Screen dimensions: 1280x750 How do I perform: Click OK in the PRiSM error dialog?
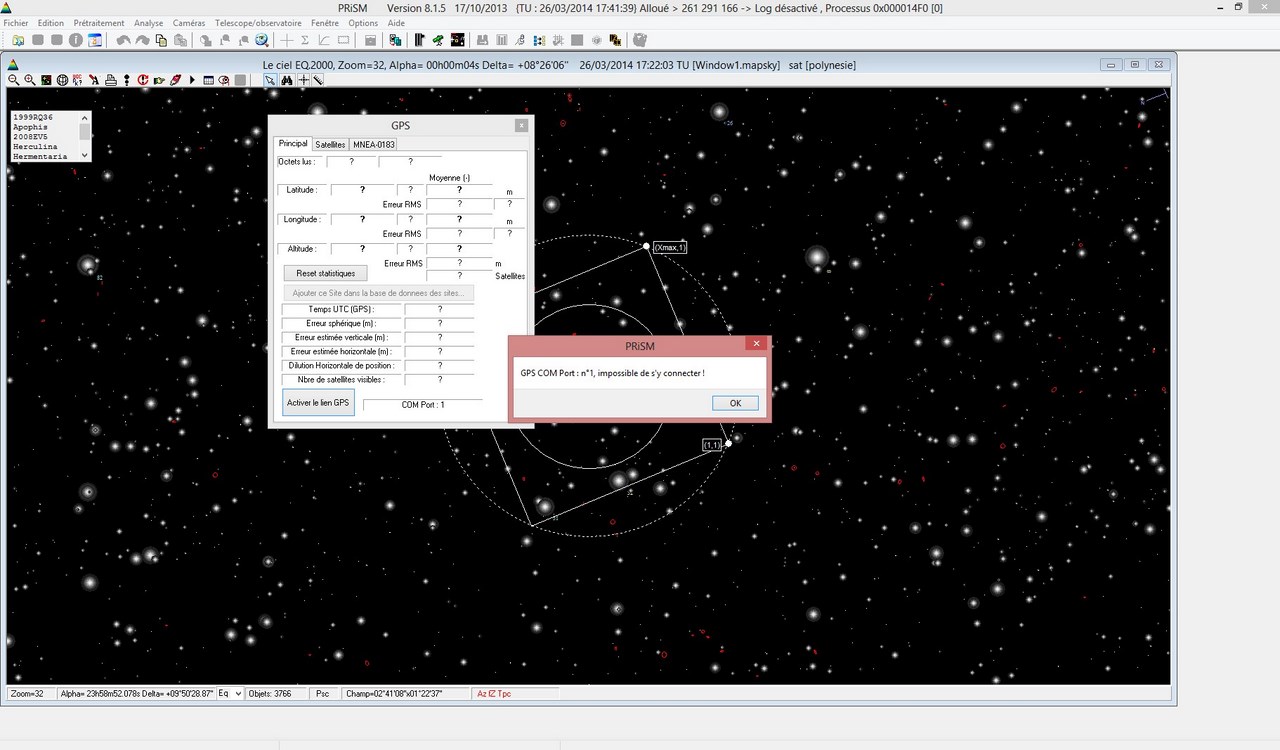735,403
